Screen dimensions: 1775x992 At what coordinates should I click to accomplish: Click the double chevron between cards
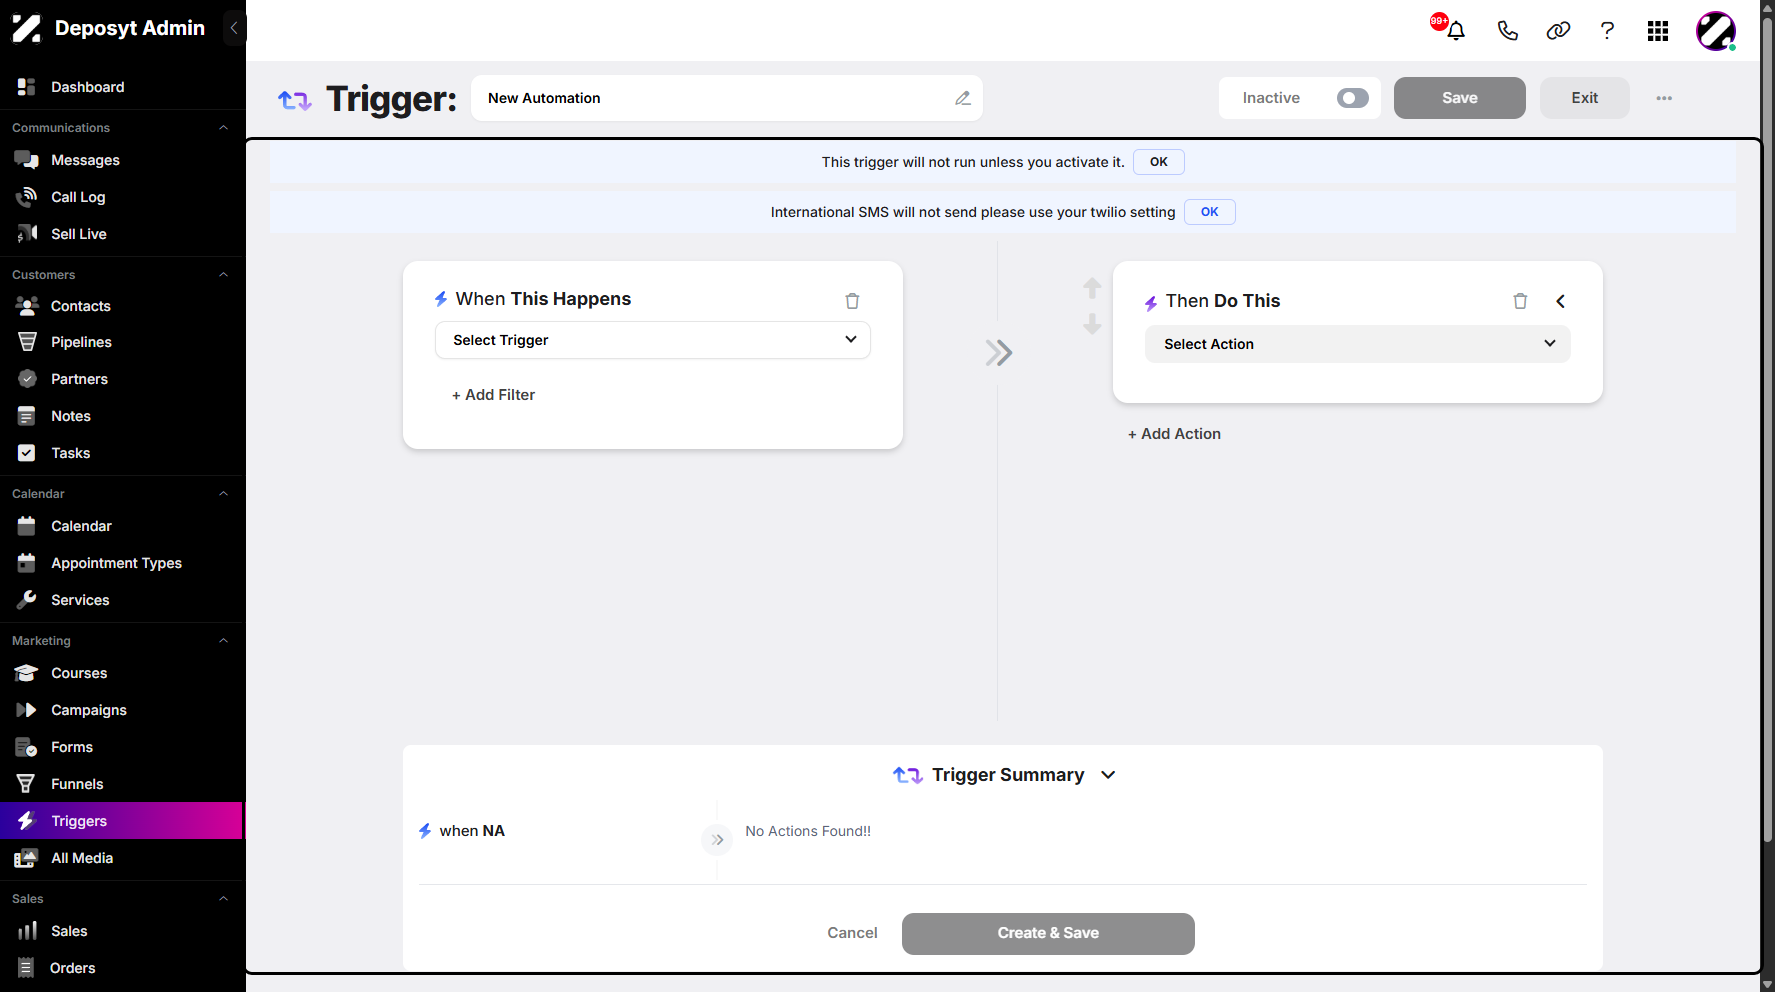tap(998, 352)
